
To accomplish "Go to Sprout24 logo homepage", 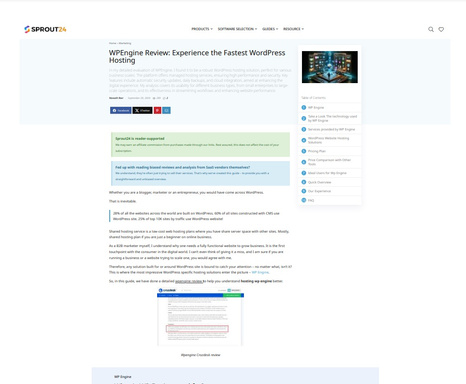I will 45,29.
